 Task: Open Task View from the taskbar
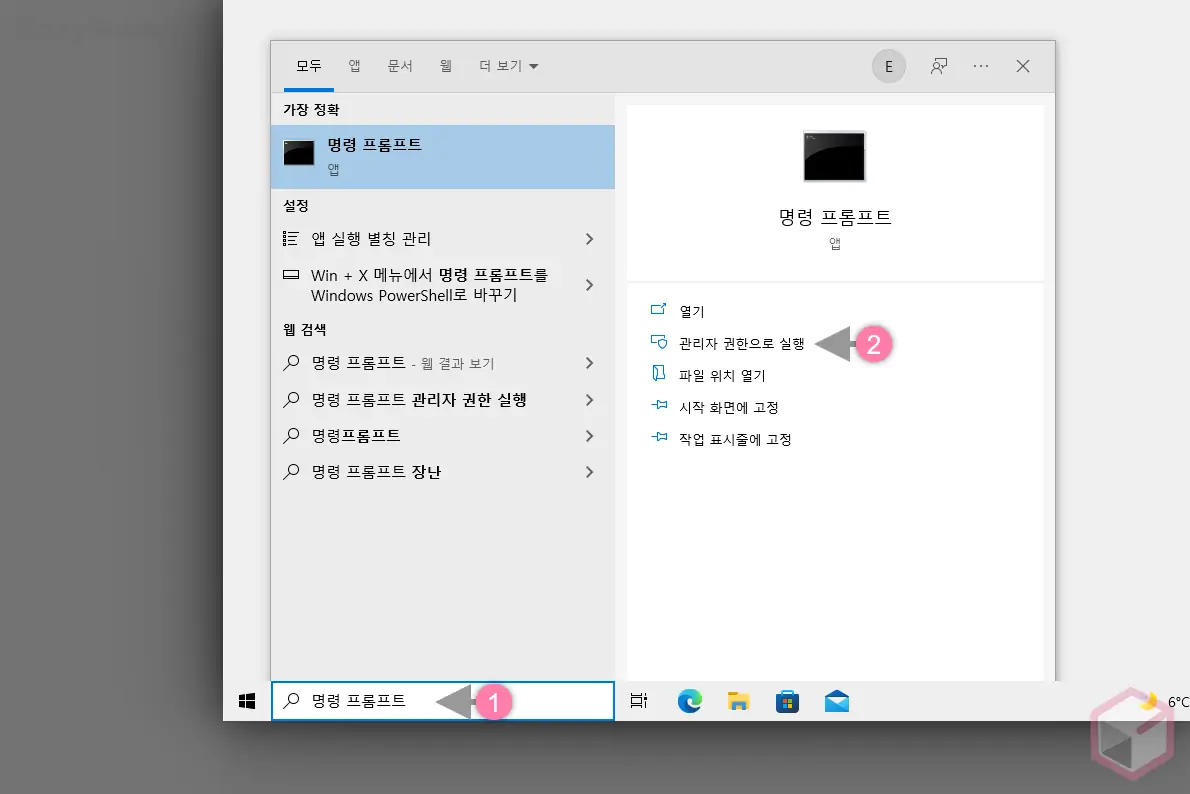(x=639, y=701)
